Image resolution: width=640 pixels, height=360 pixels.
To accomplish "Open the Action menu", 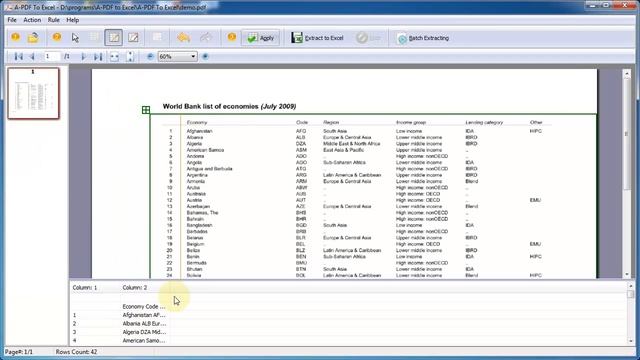I will tap(32, 20).
